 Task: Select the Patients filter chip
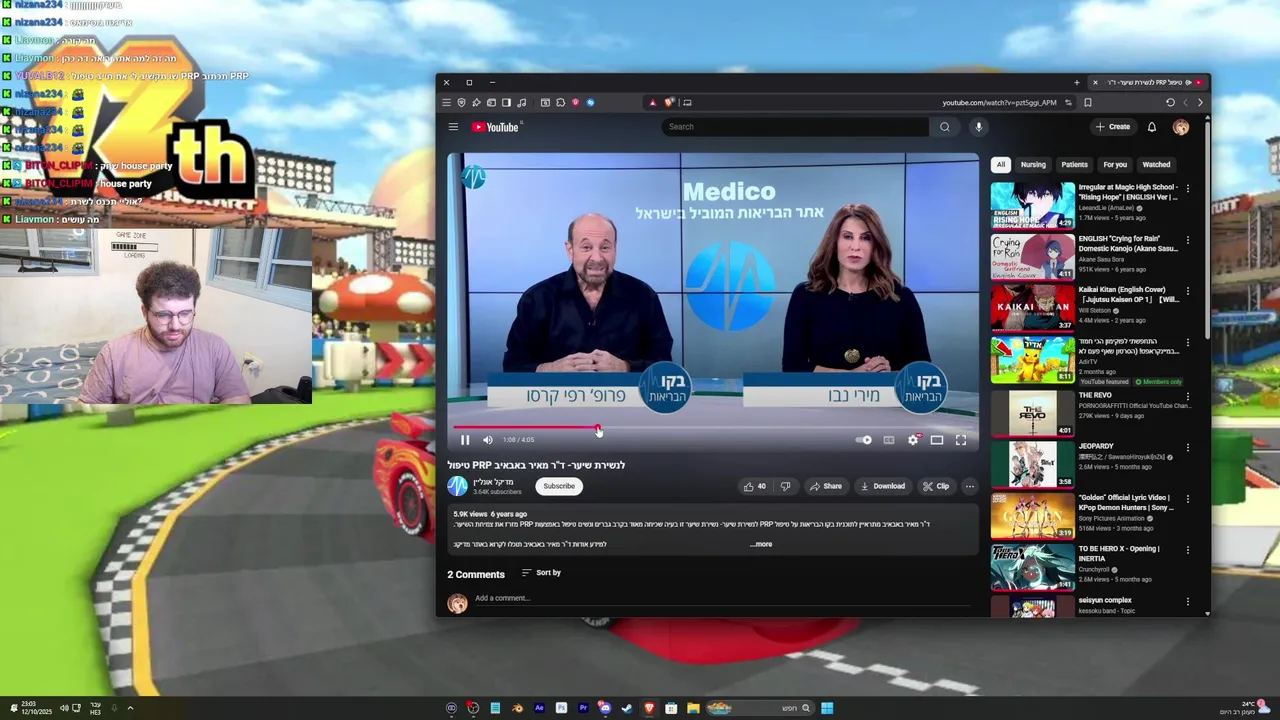click(x=1075, y=165)
